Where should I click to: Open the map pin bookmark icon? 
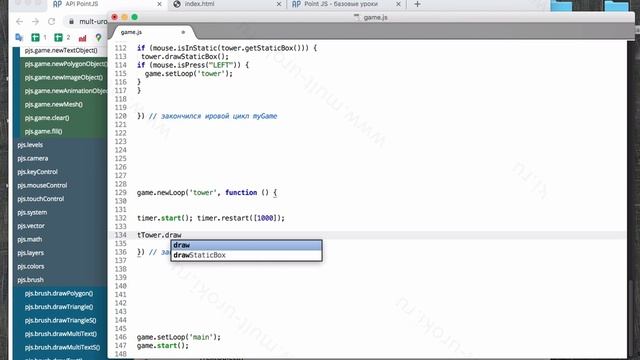point(98,38)
